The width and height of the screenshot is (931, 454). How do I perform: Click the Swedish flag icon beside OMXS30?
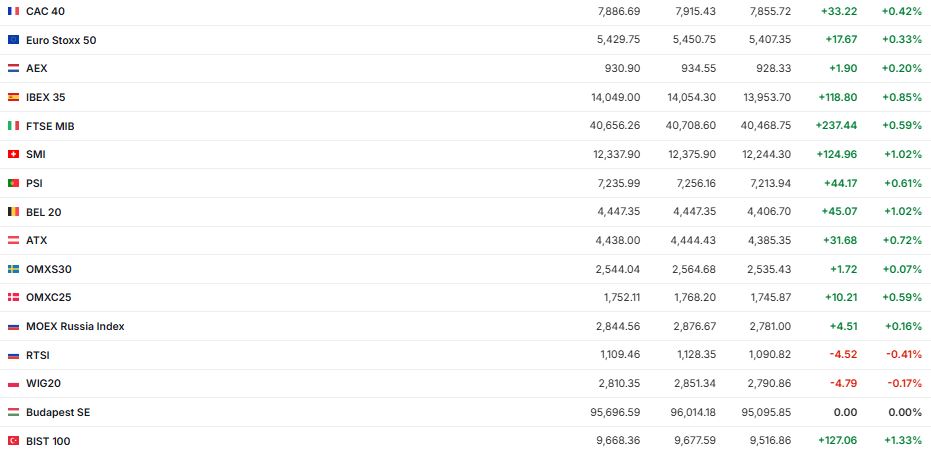13,269
